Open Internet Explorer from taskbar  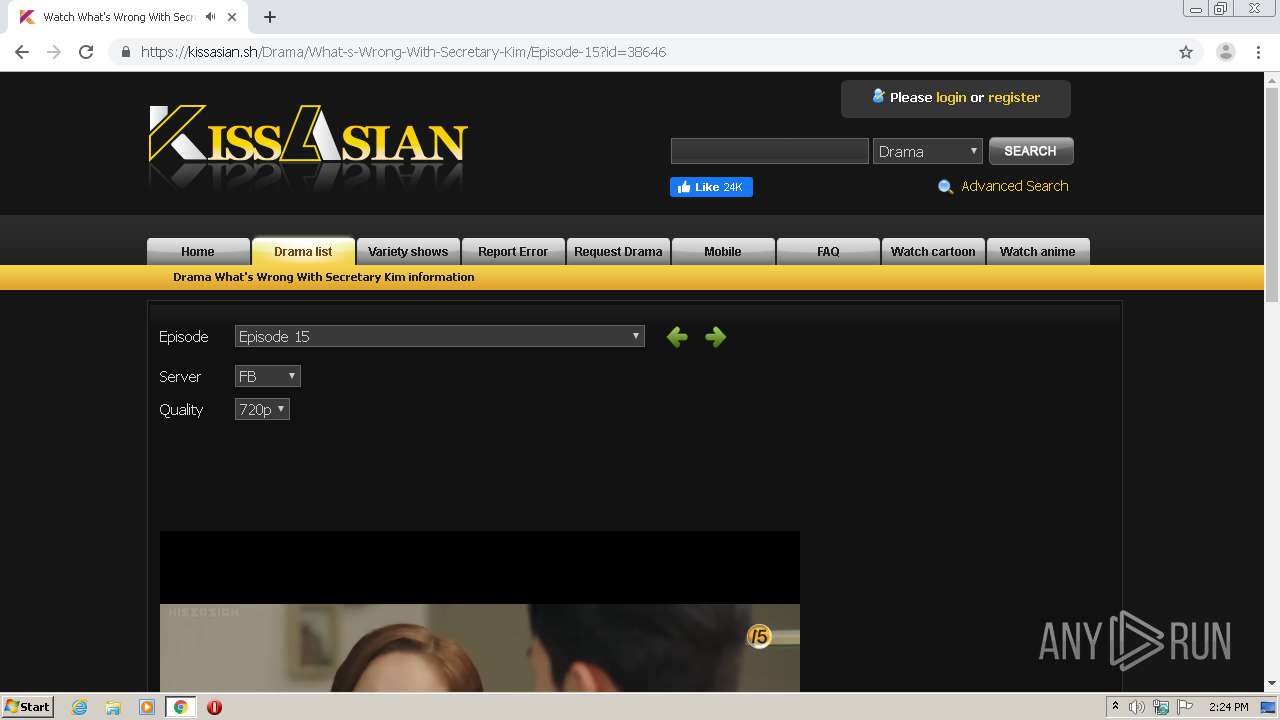(79, 707)
